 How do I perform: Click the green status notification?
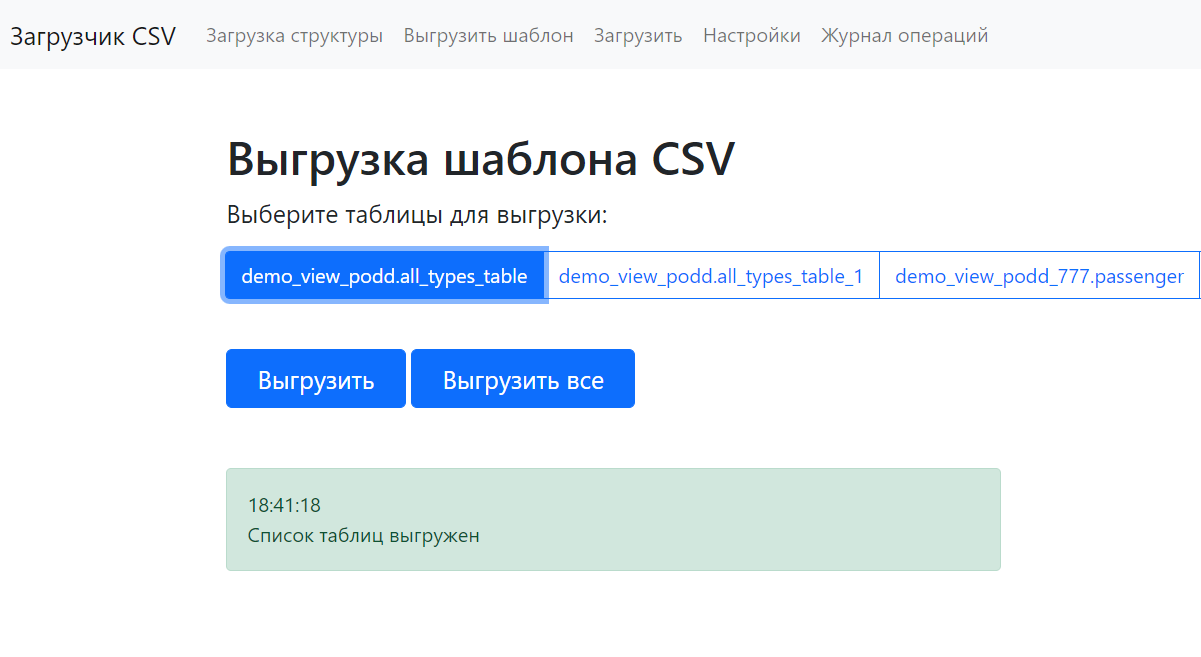click(613, 519)
